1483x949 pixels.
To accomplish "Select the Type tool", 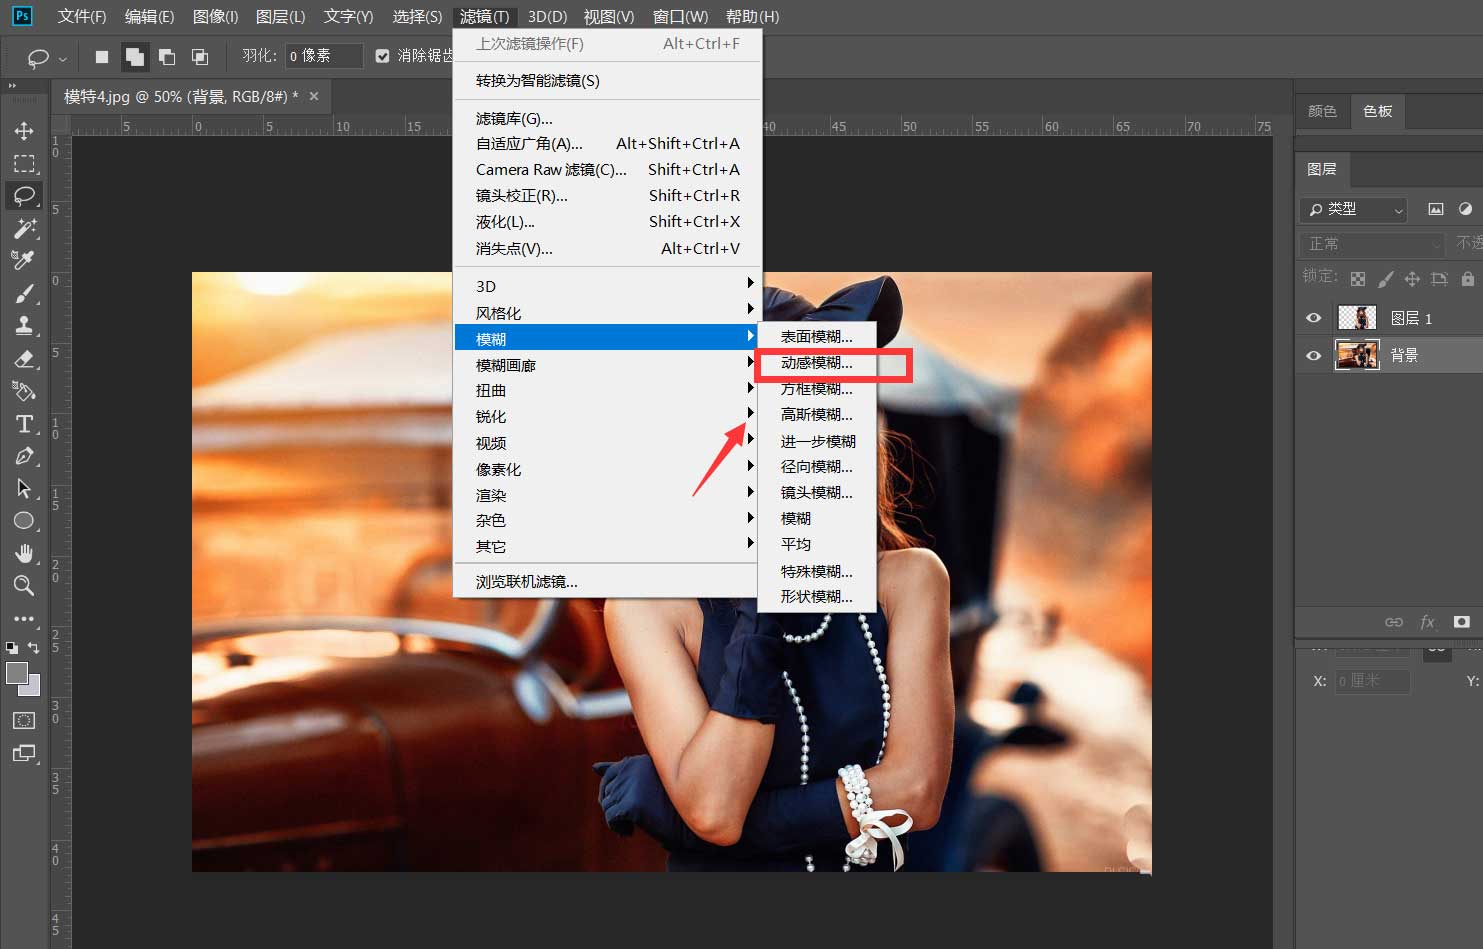I will pyautogui.click(x=24, y=424).
